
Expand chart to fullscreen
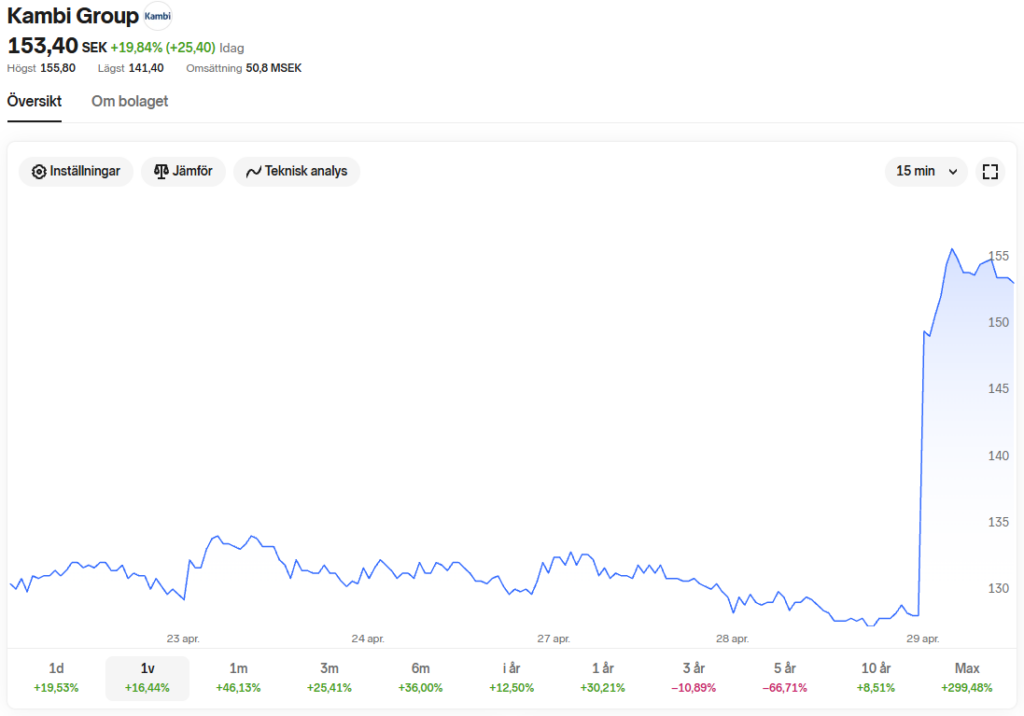pos(990,171)
